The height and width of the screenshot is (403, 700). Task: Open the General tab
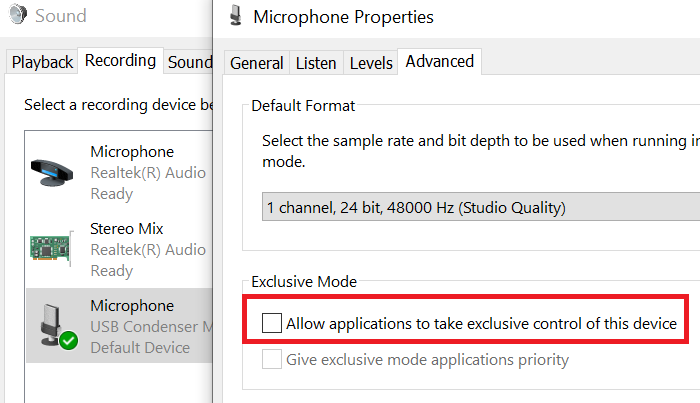click(x=256, y=63)
